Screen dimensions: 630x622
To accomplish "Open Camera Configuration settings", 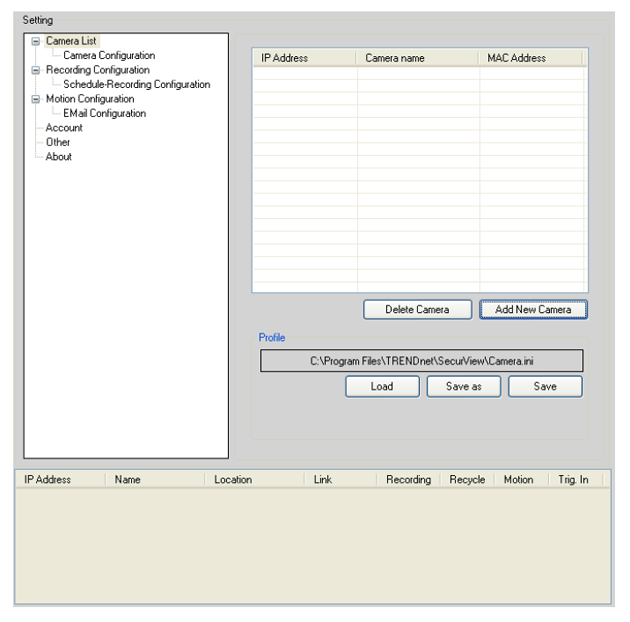I will coord(109,56).
